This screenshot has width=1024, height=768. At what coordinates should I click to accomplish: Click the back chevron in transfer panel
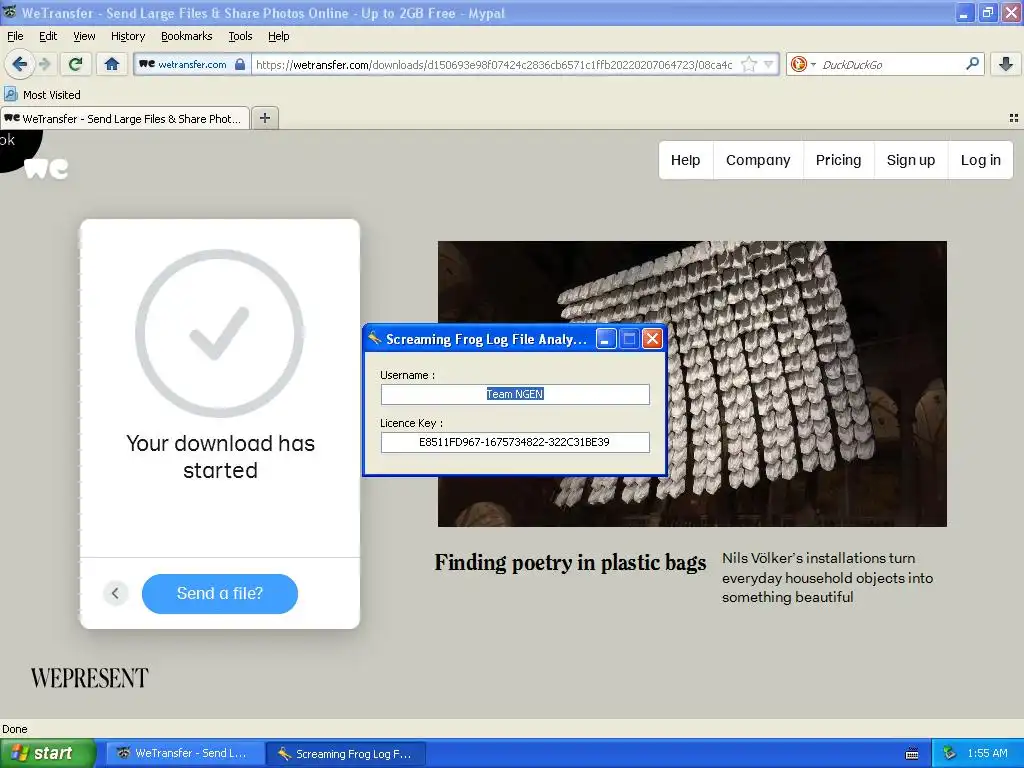pyautogui.click(x=116, y=593)
